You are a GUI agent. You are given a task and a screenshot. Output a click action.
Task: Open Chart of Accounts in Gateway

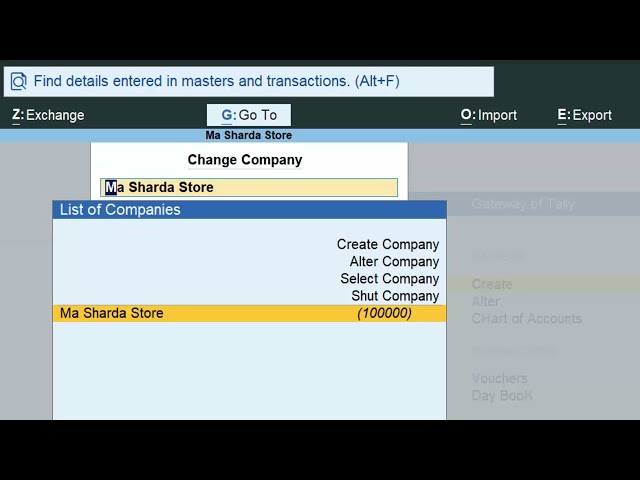527,318
